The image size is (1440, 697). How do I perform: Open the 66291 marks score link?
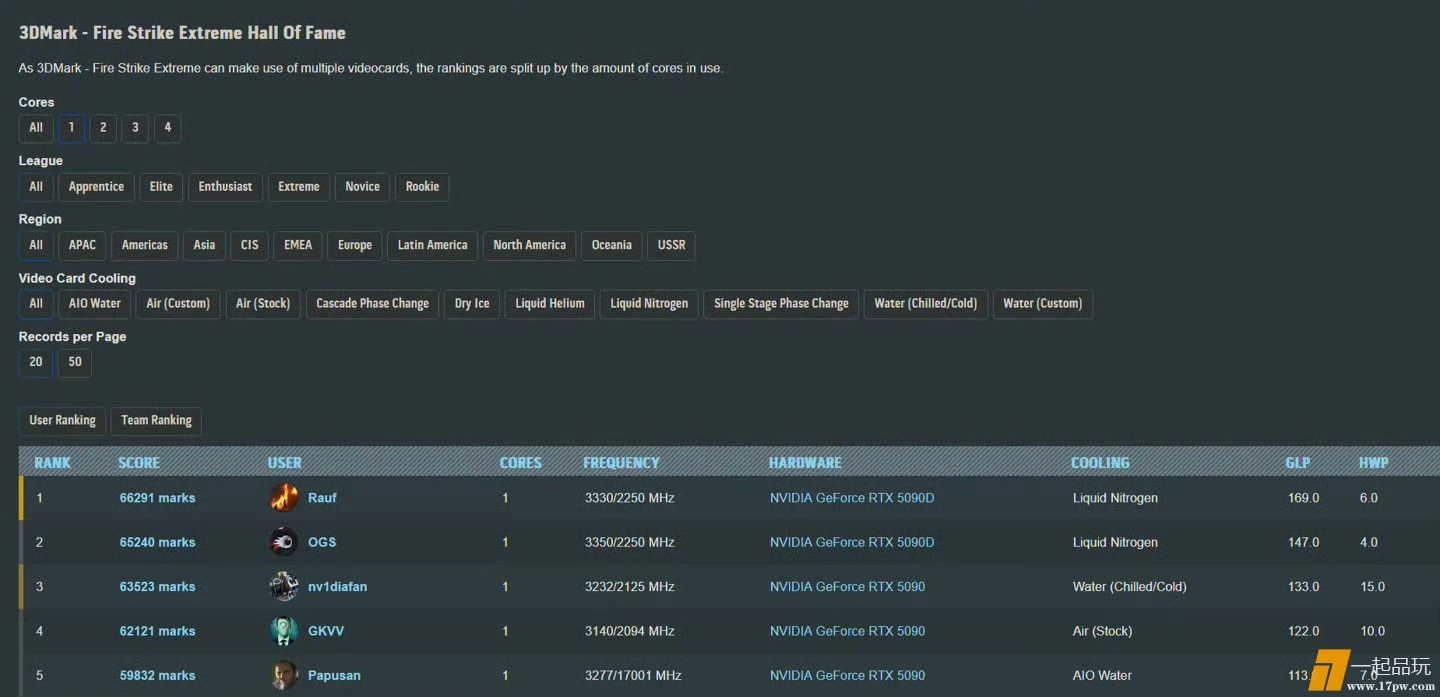[x=157, y=498]
